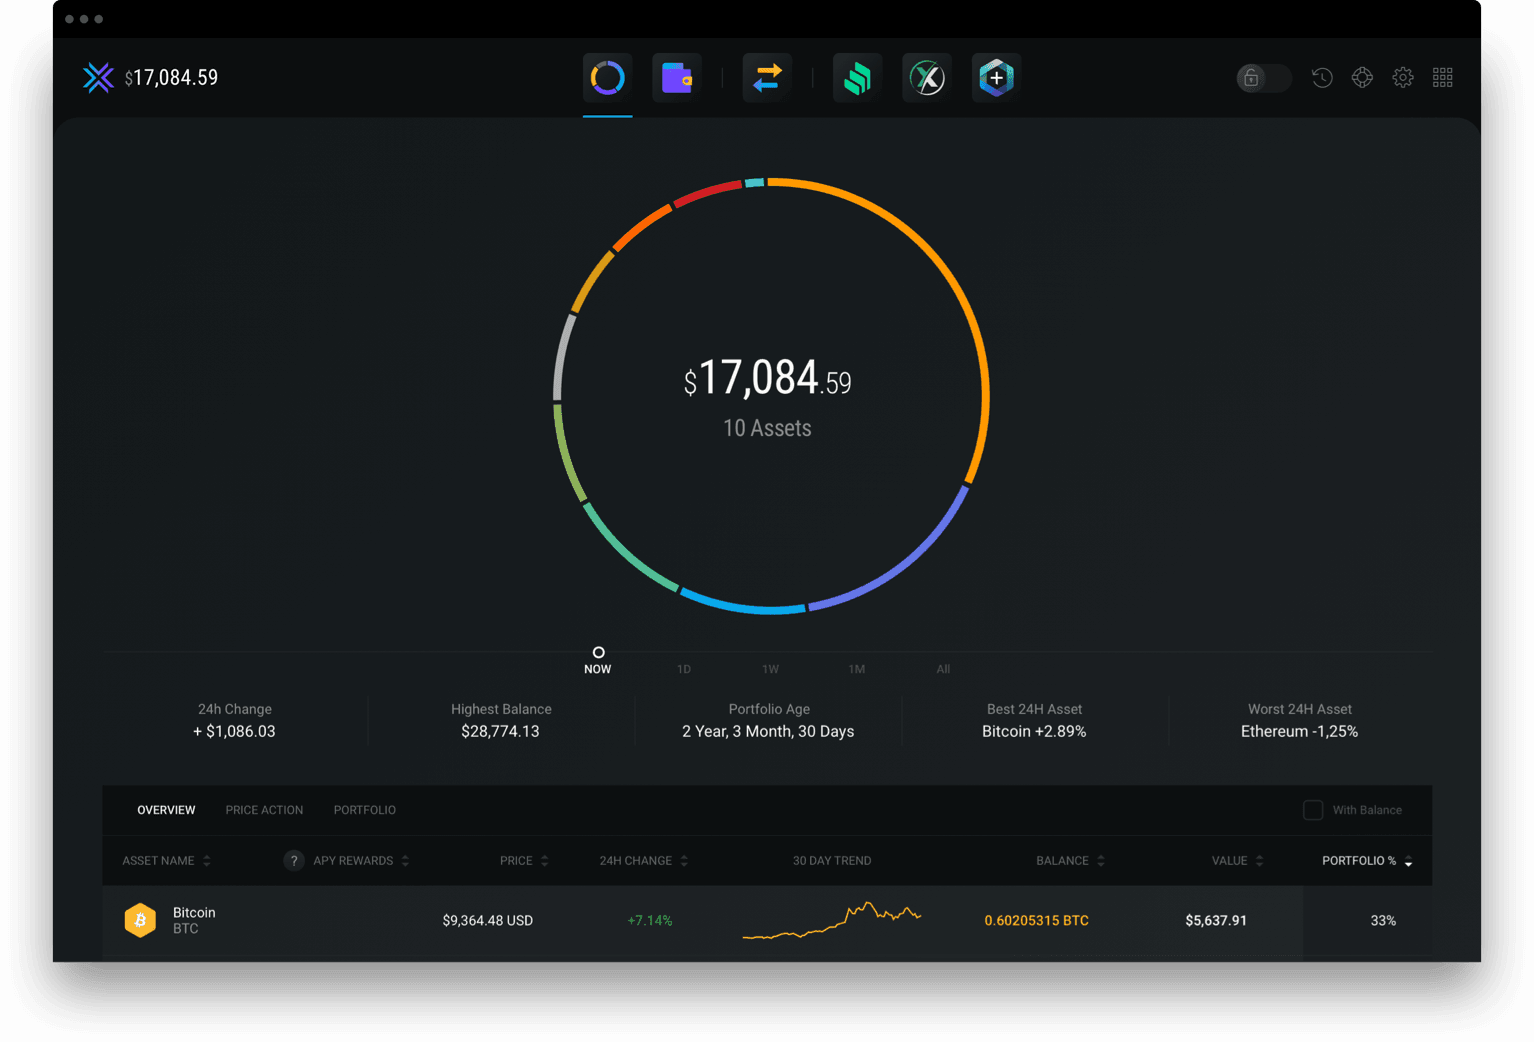Click Best 24H Asset Bitcoin +2.89%
This screenshot has width=1534, height=1042.
coord(1034,720)
